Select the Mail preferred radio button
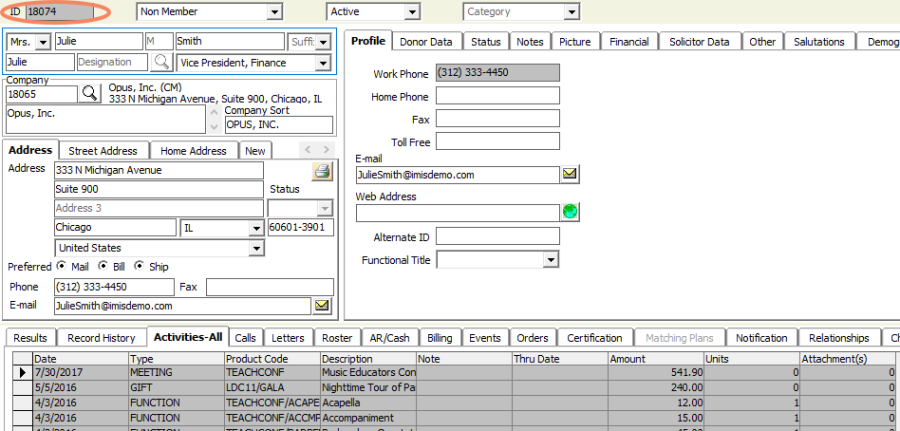 pos(62,267)
